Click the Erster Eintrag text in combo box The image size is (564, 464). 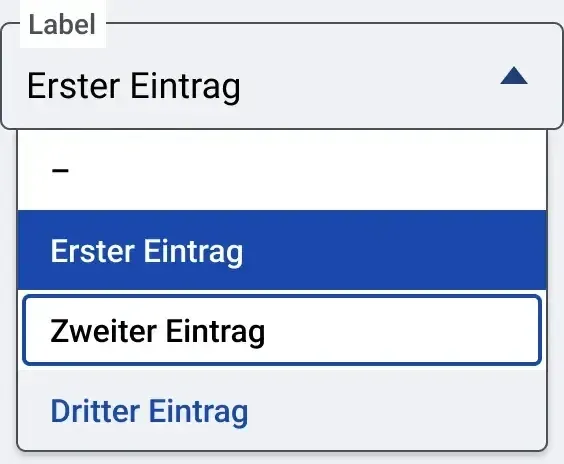[134, 86]
